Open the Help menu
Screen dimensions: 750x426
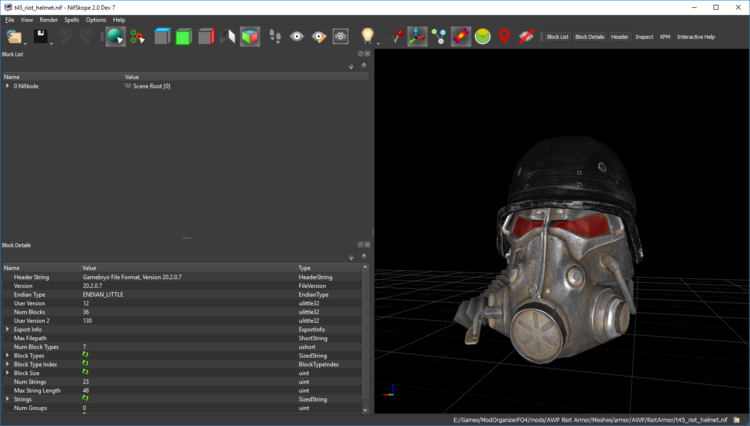coord(119,20)
